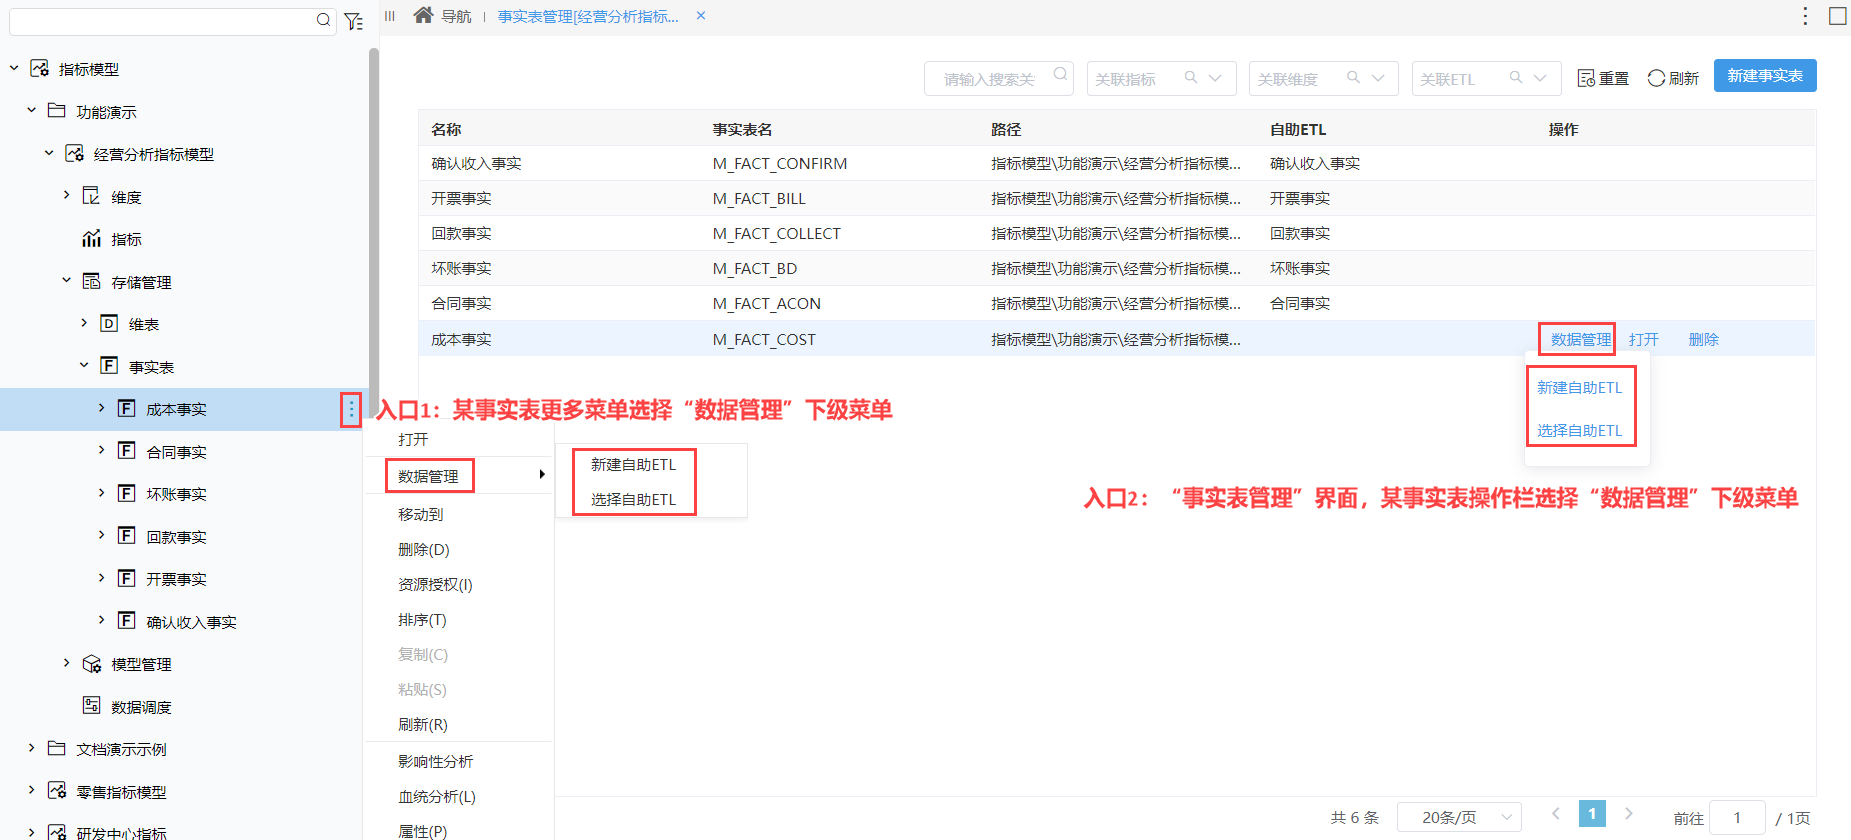Click the 事实表 F icon
1851x840 pixels.
click(110, 366)
